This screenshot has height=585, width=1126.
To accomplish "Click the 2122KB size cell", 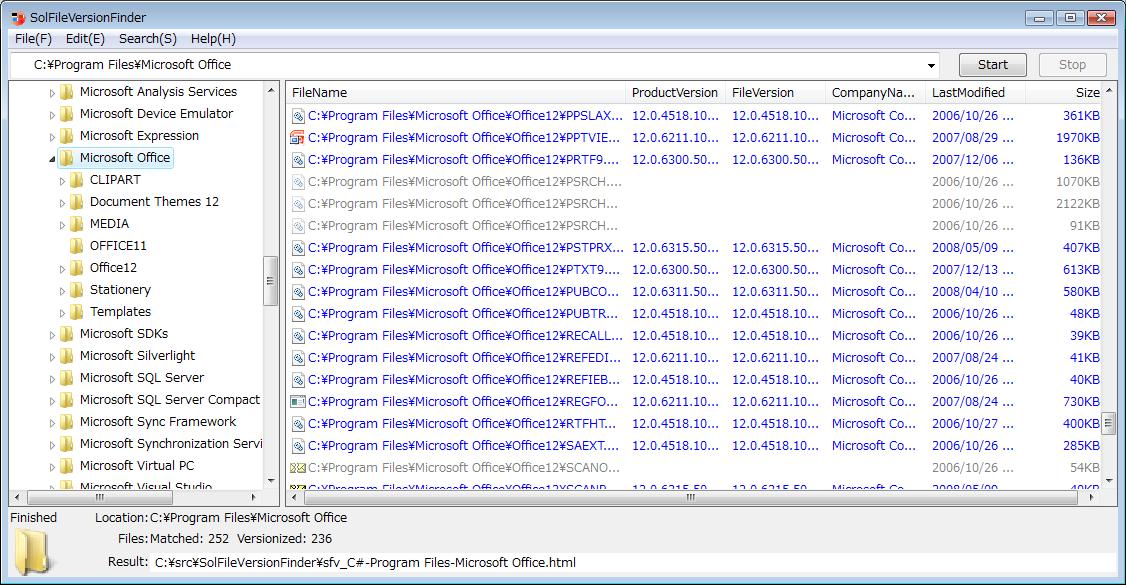I will pos(1077,204).
